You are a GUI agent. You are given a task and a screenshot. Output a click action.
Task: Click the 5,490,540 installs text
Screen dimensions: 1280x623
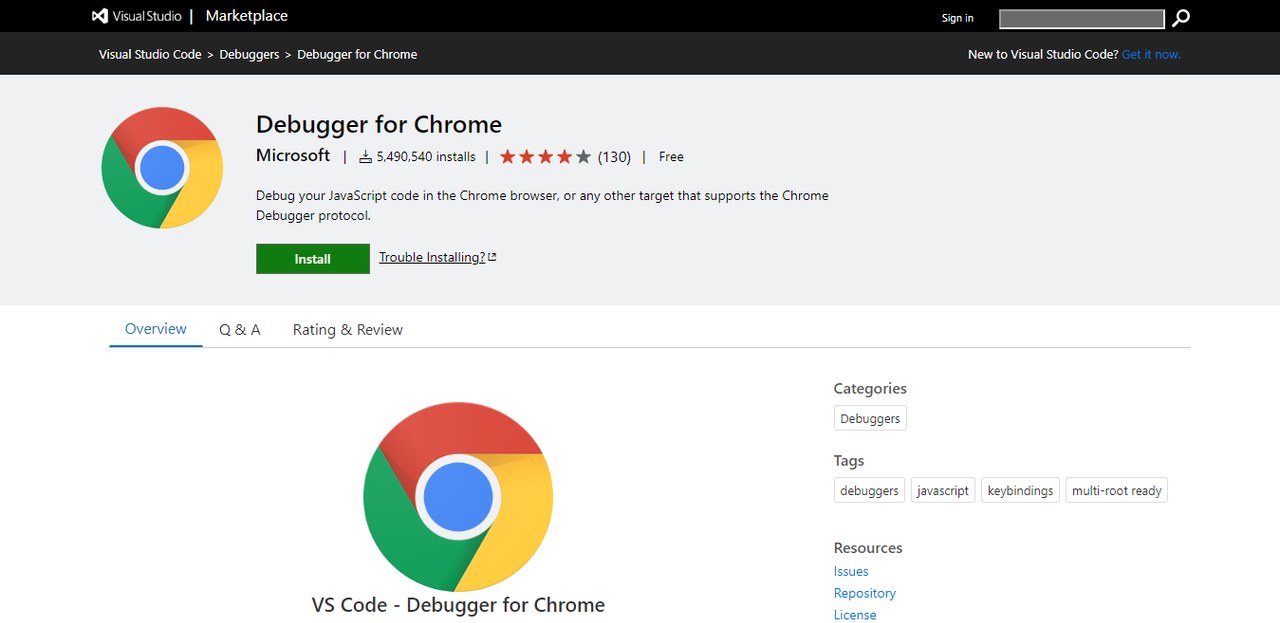(426, 157)
